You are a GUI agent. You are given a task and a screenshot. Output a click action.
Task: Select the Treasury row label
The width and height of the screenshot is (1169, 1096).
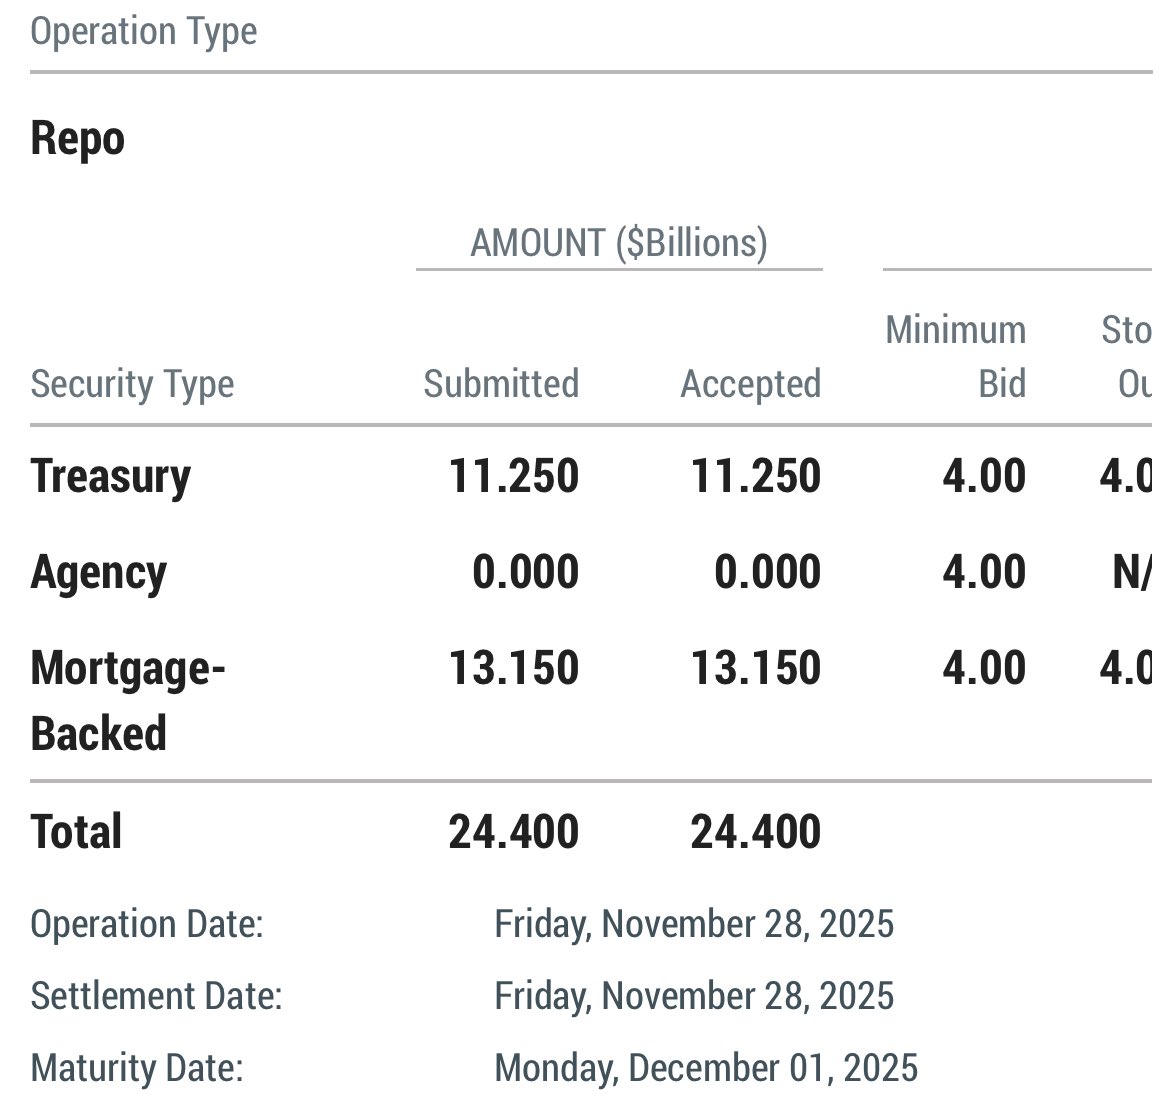click(110, 476)
